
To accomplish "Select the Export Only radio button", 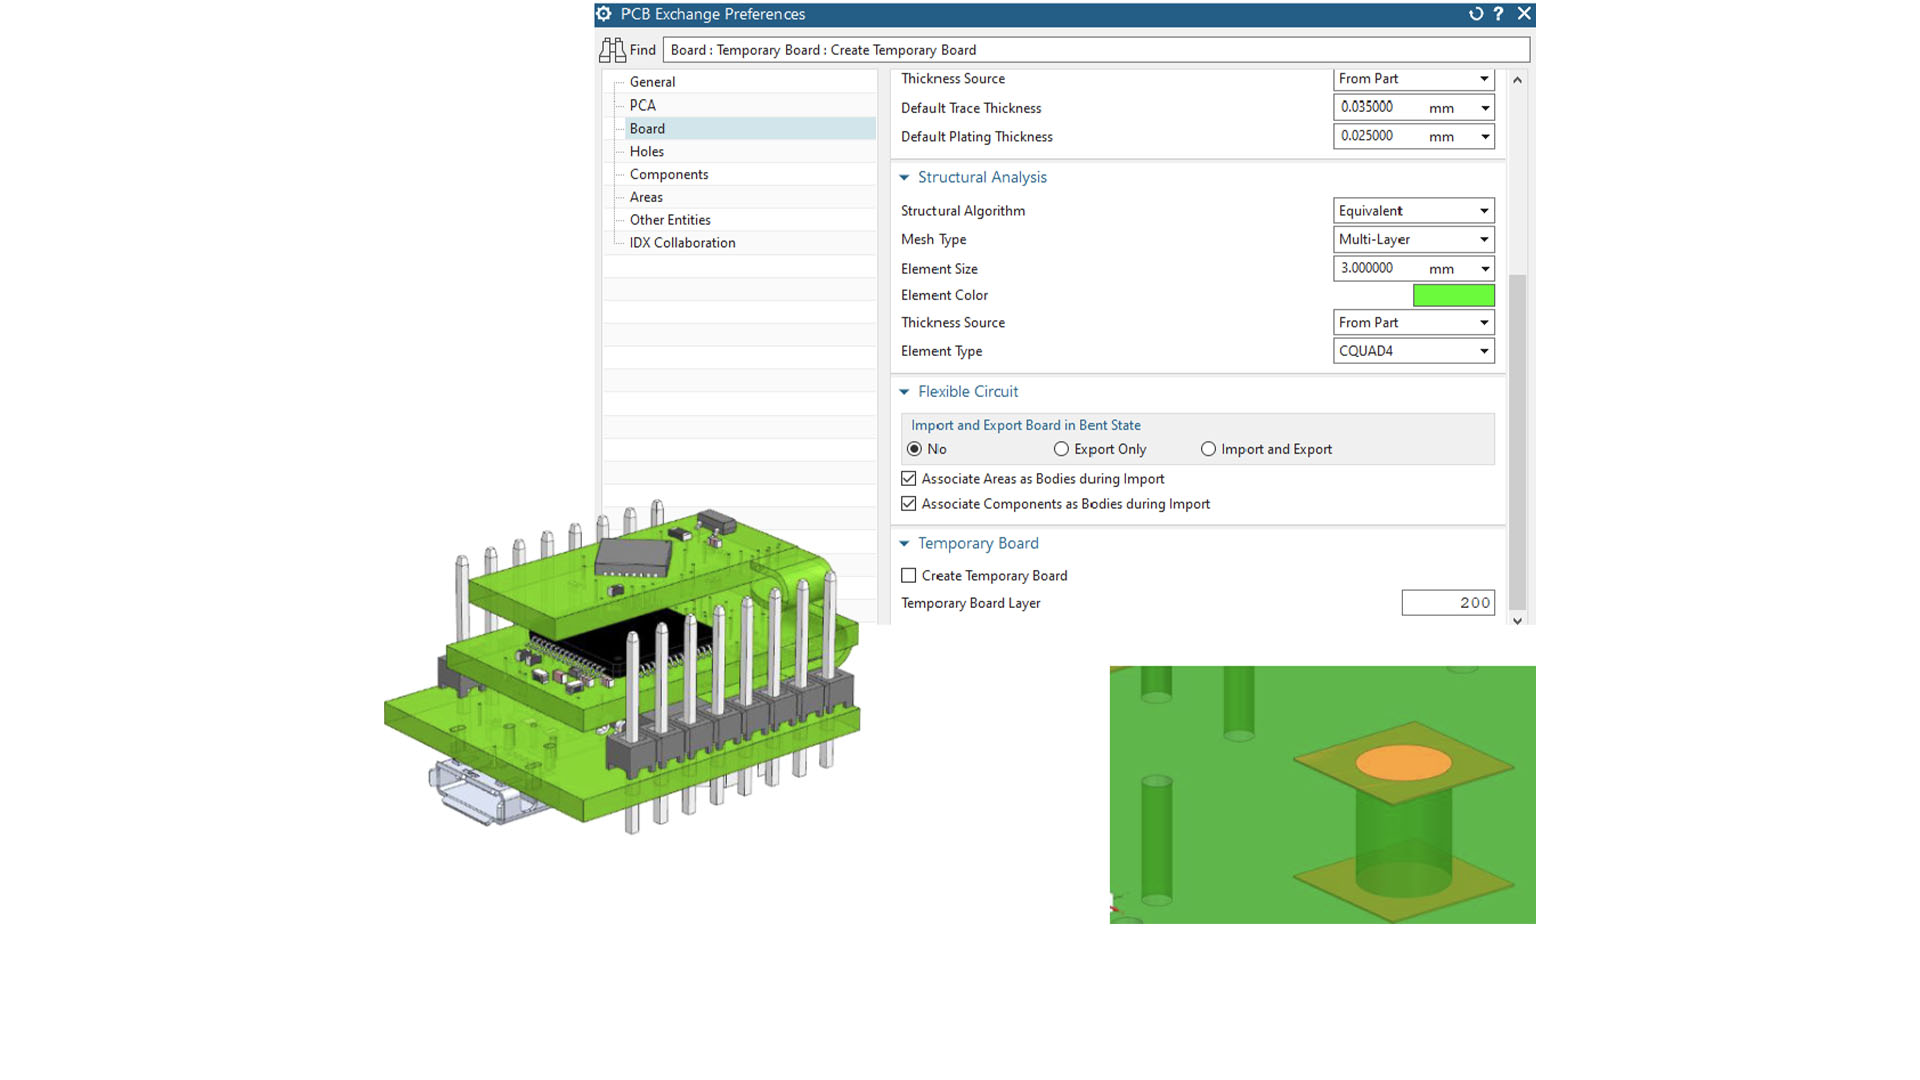I will coord(1061,449).
